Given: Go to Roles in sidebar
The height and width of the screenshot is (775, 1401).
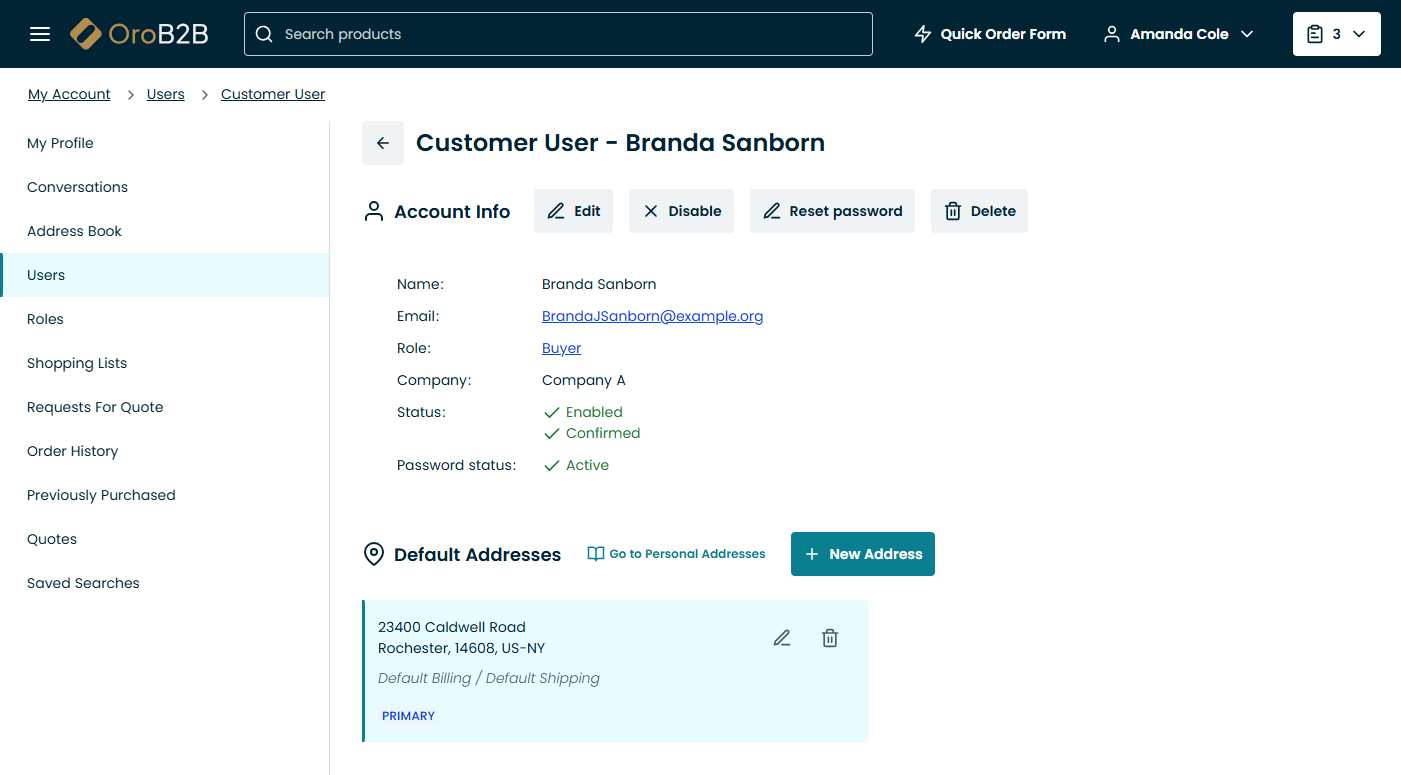Looking at the screenshot, I should [x=45, y=319].
